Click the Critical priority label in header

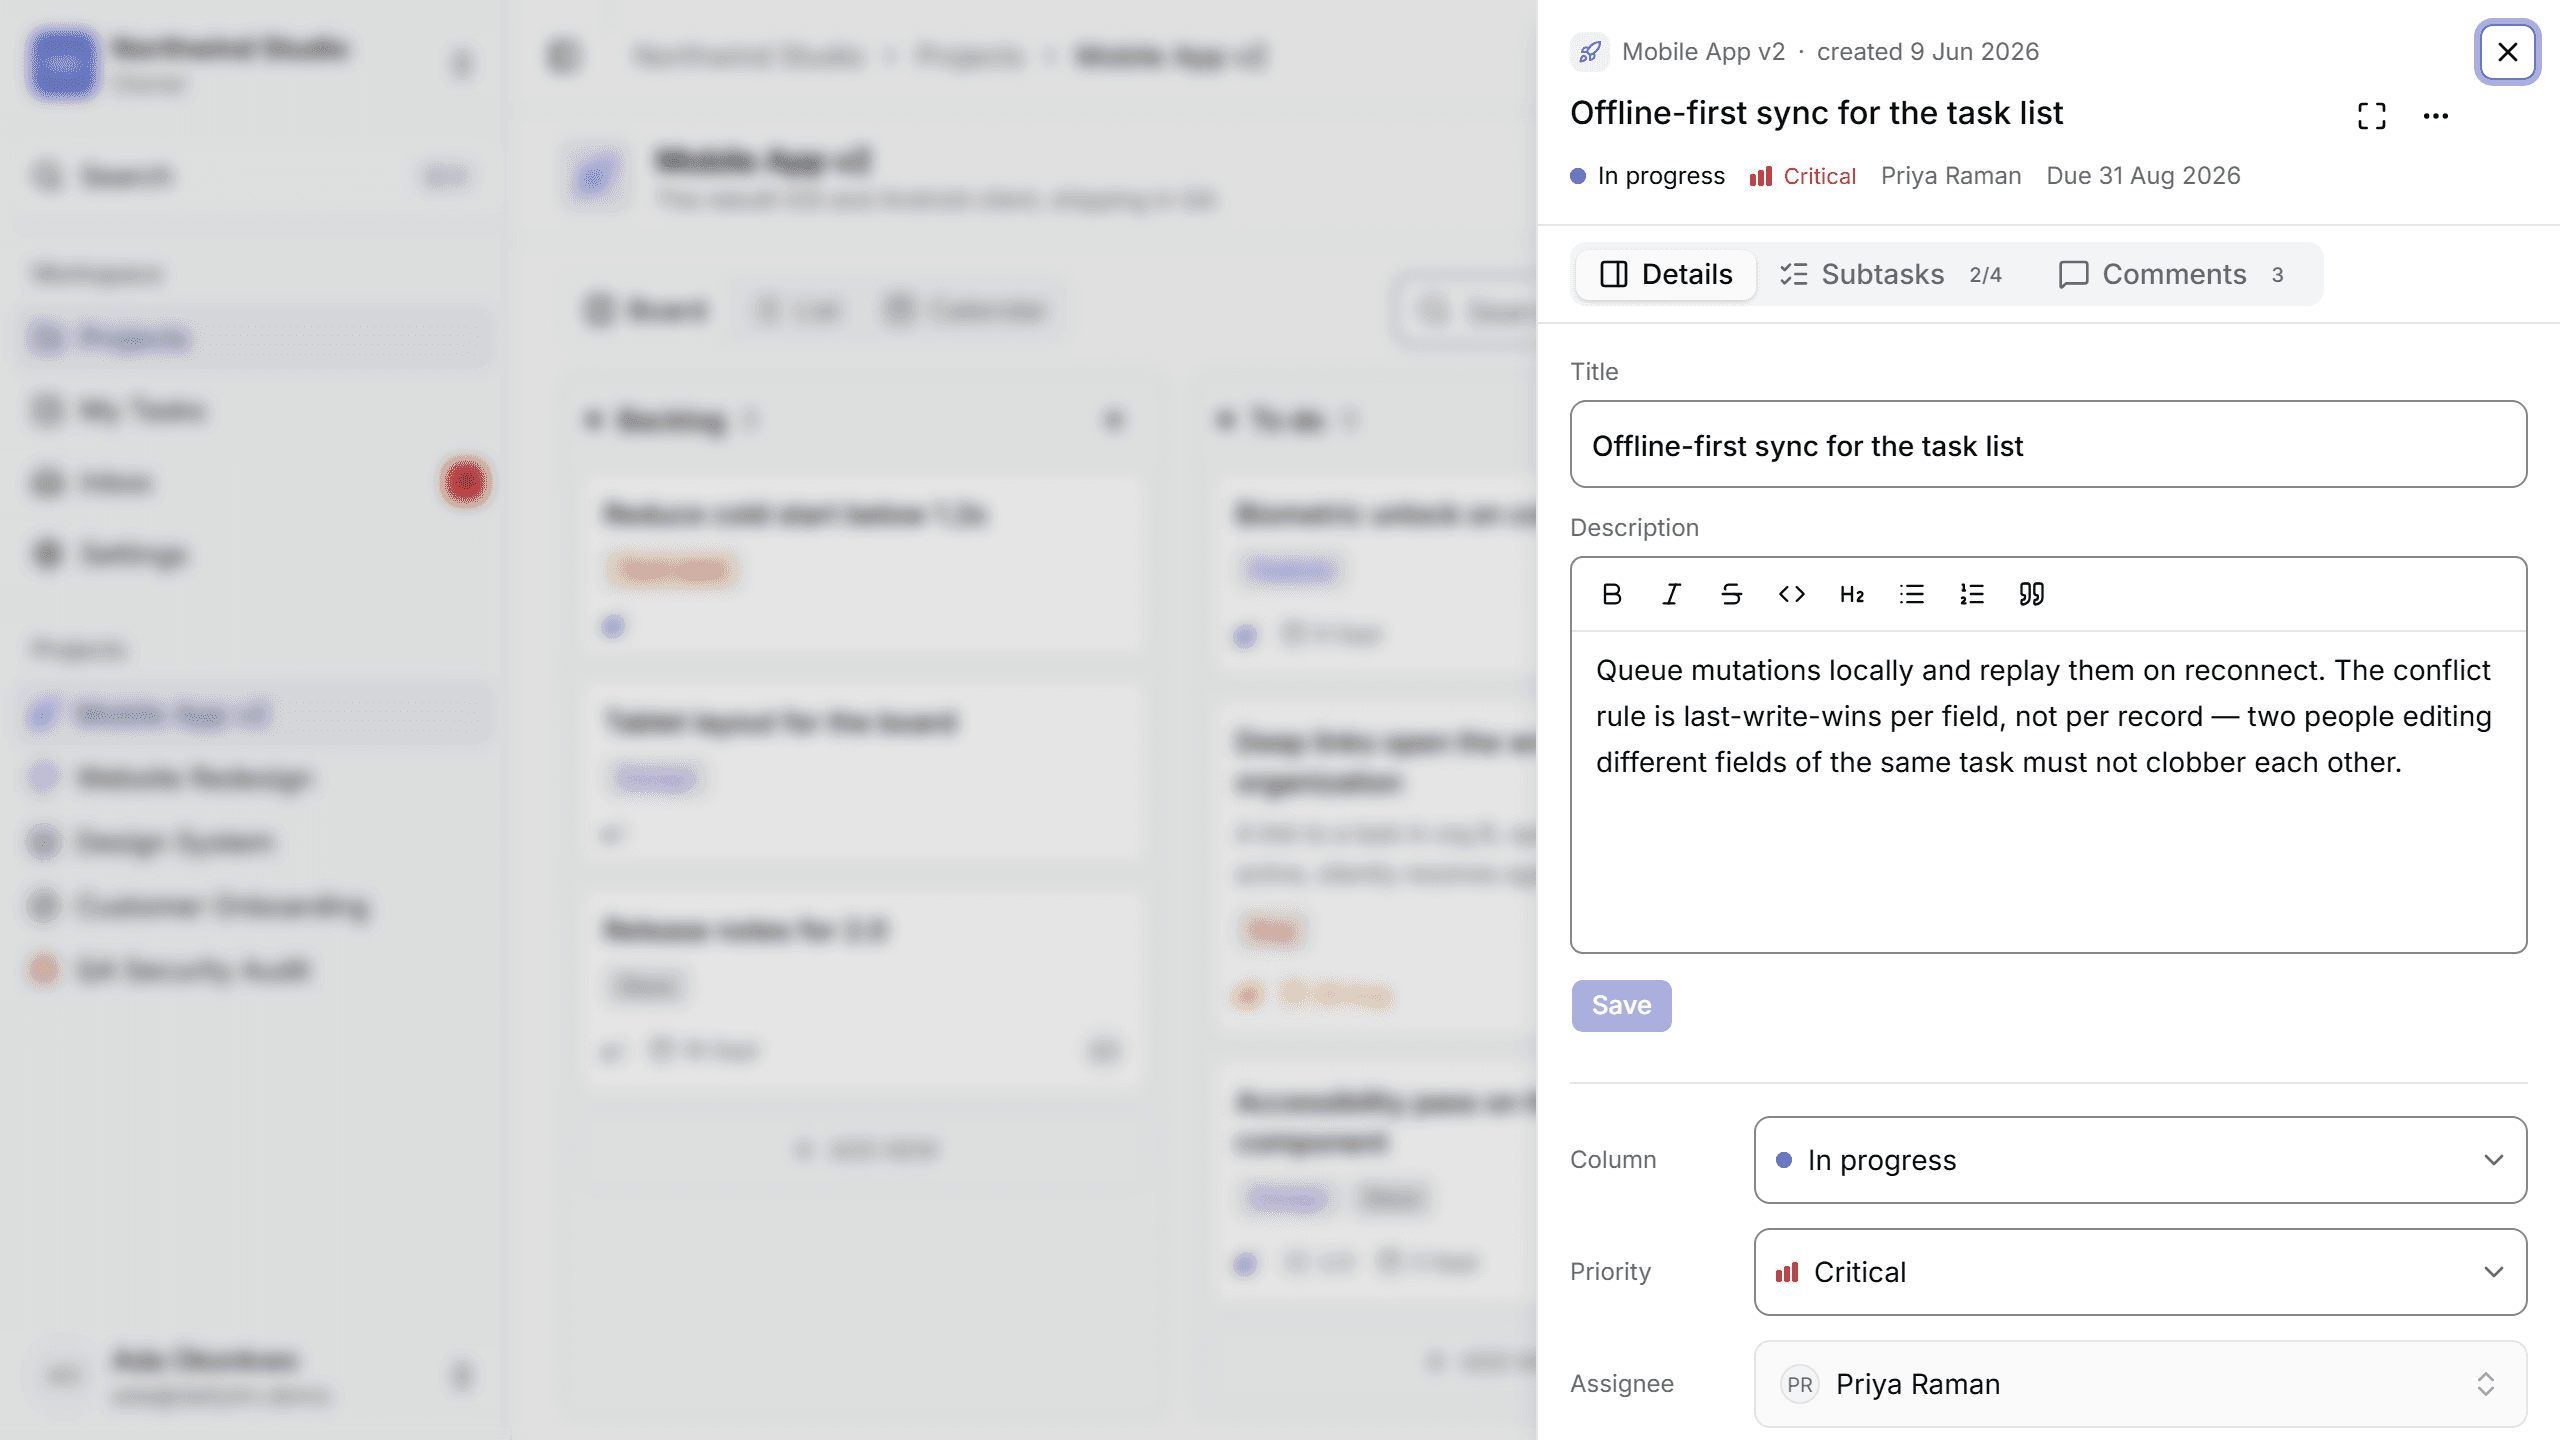tap(1803, 176)
